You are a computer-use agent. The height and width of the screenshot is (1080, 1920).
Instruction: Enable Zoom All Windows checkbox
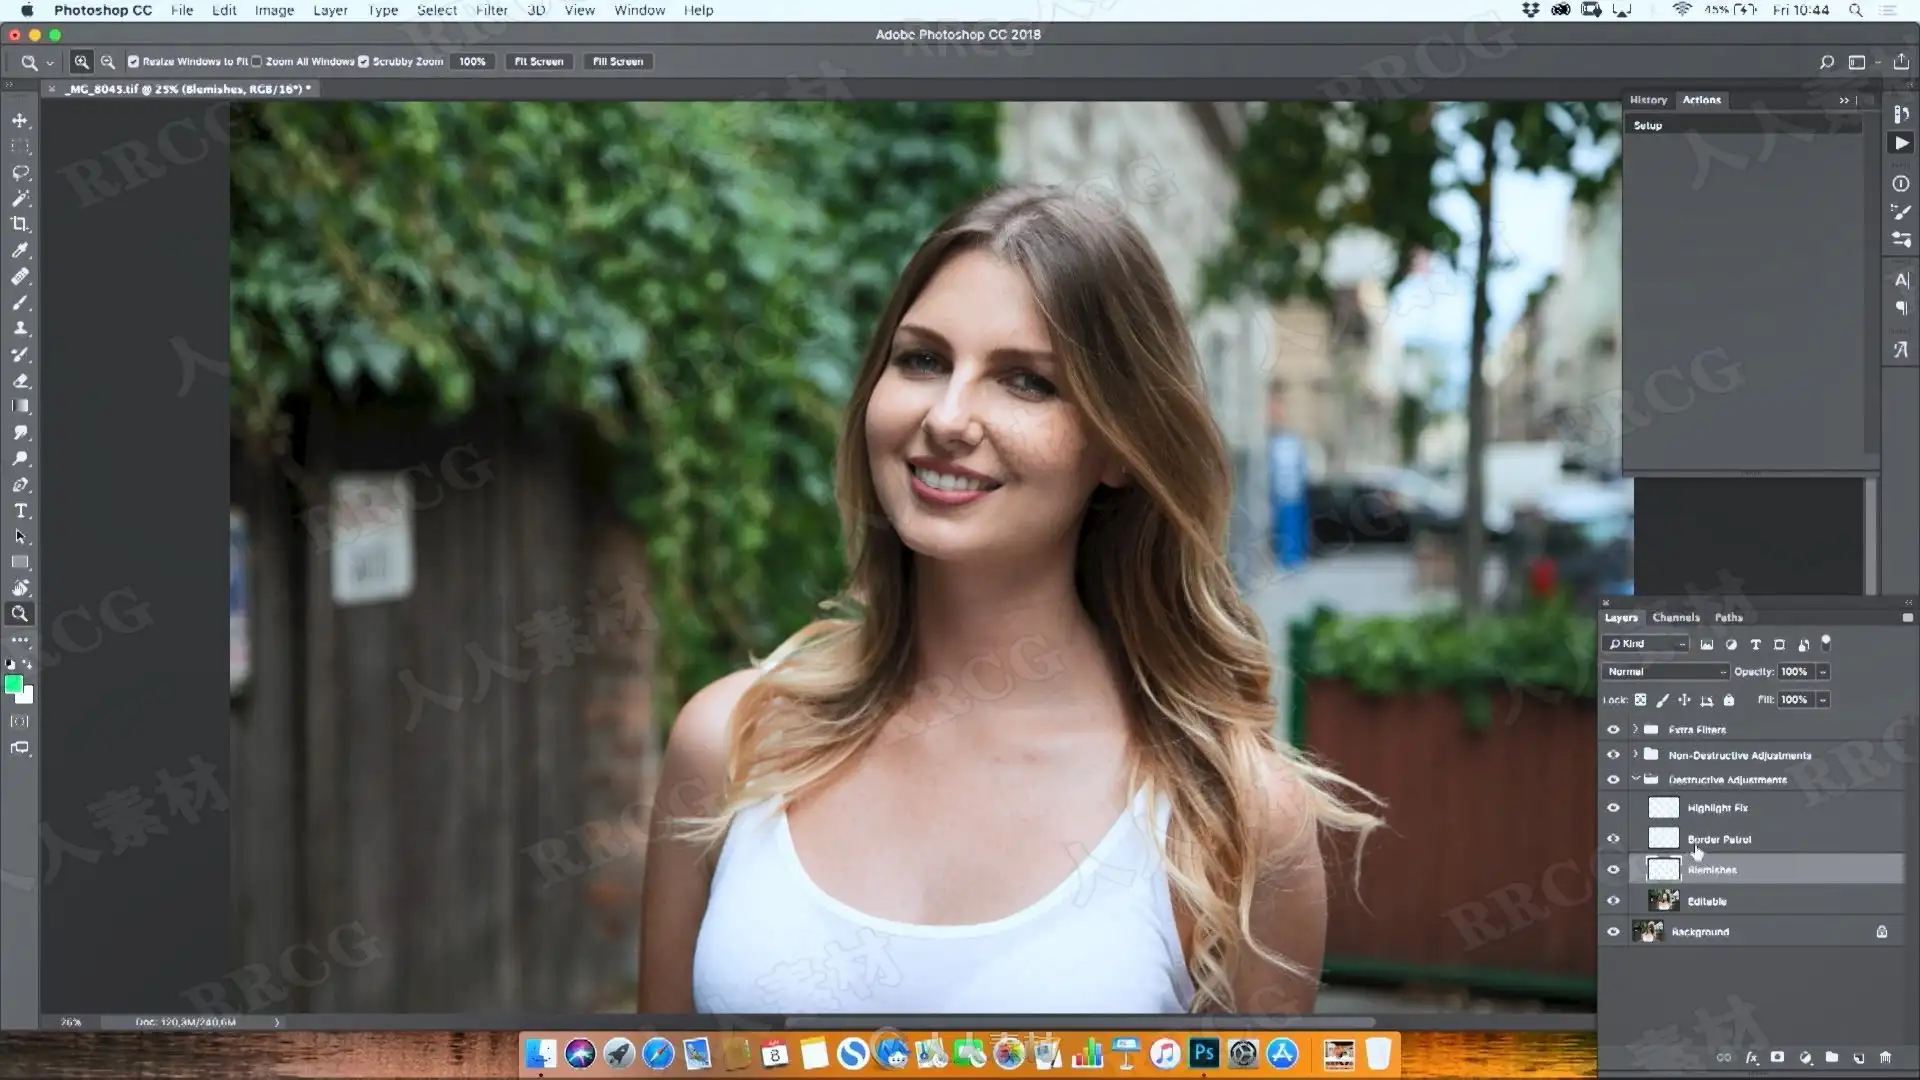coord(257,62)
